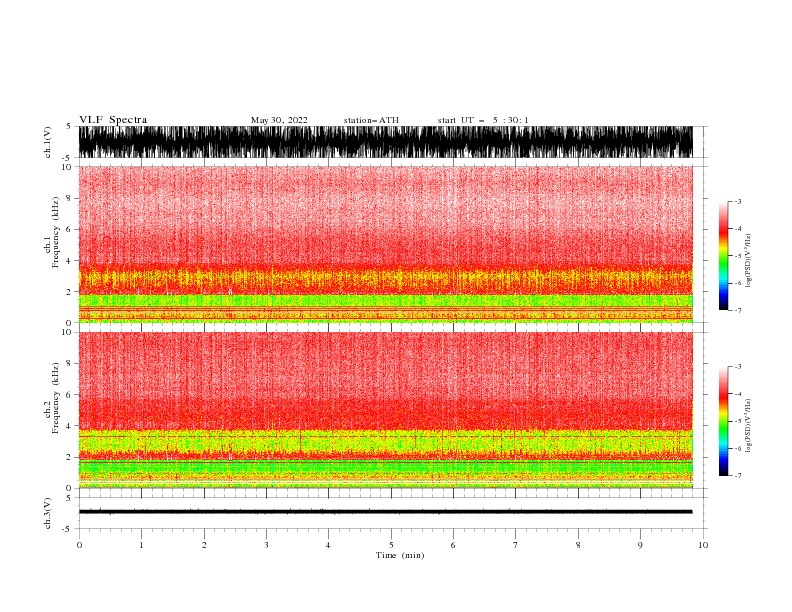This screenshot has height=612, width=792.
Task: Click the ch.1 frequency tick label "6"
Action: point(69,229)
